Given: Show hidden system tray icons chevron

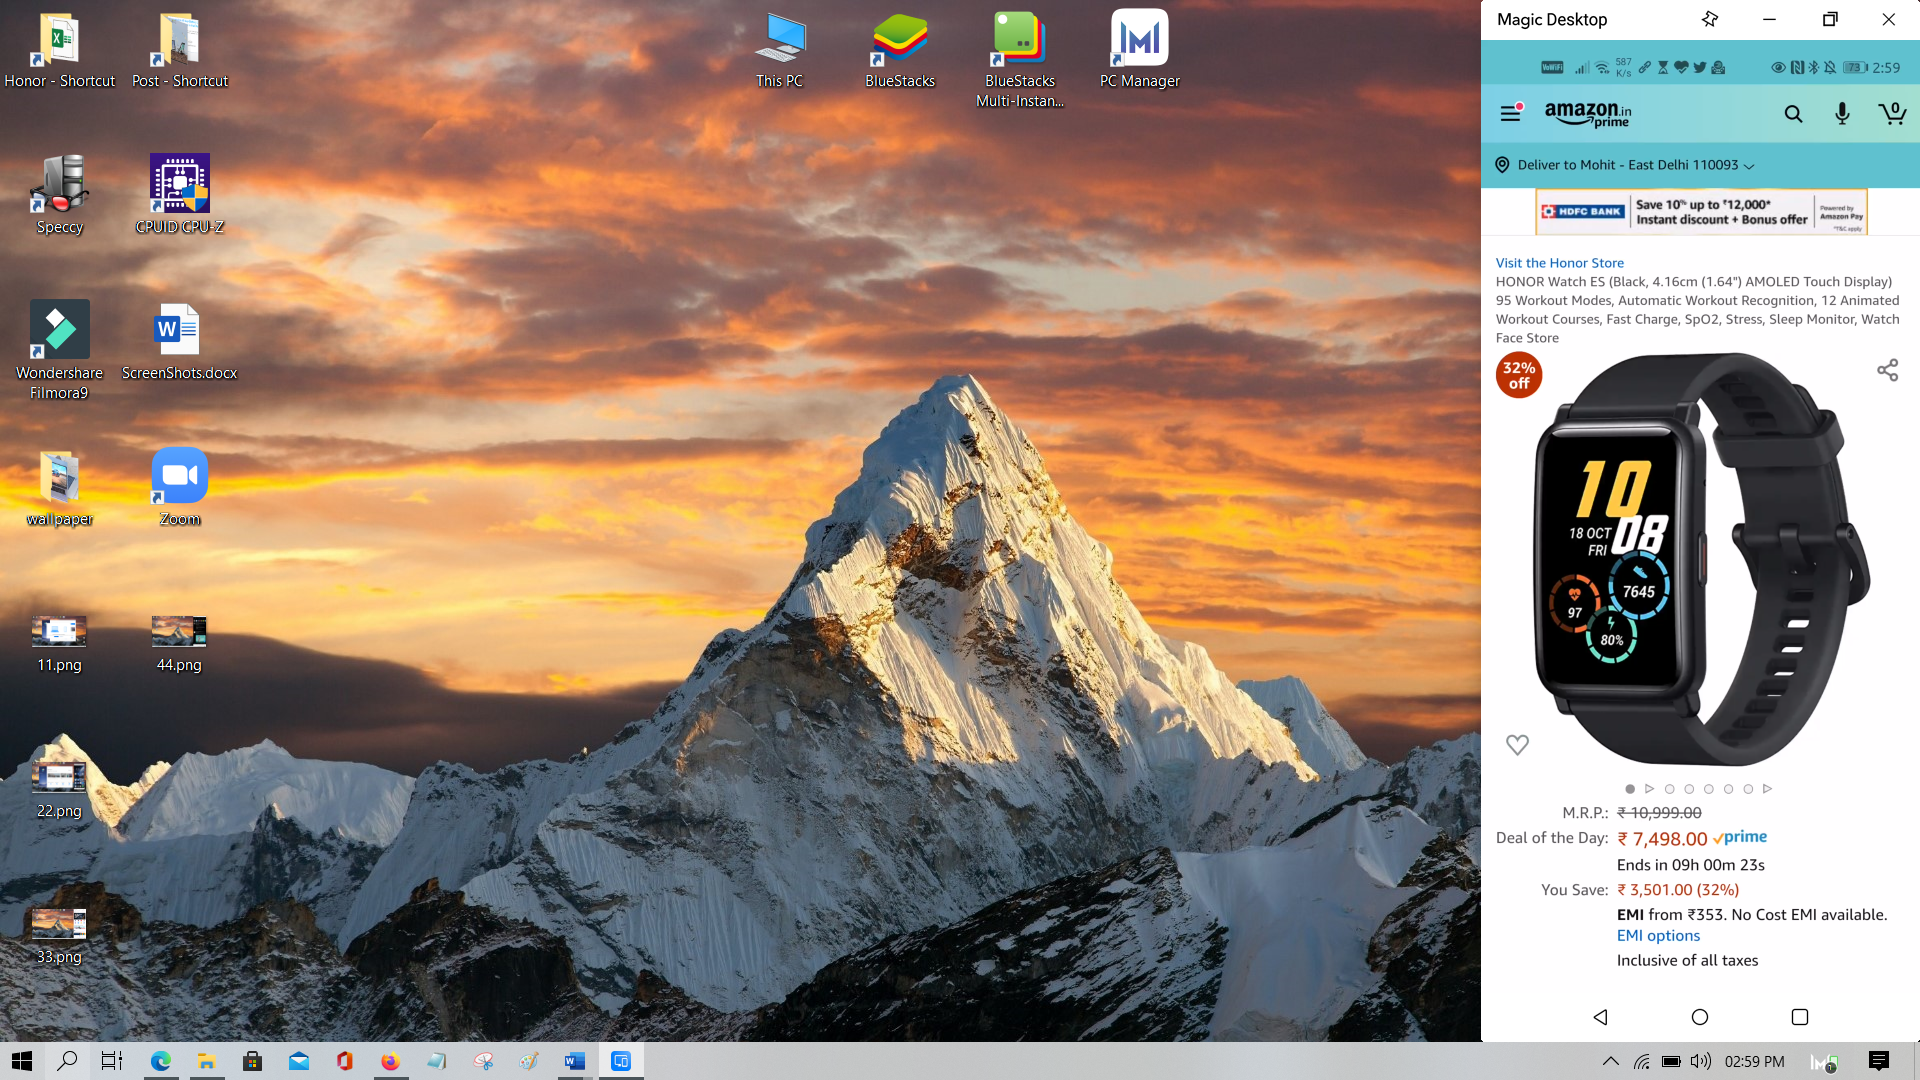Looking at the screenshot, I should click(1610, 1061).
